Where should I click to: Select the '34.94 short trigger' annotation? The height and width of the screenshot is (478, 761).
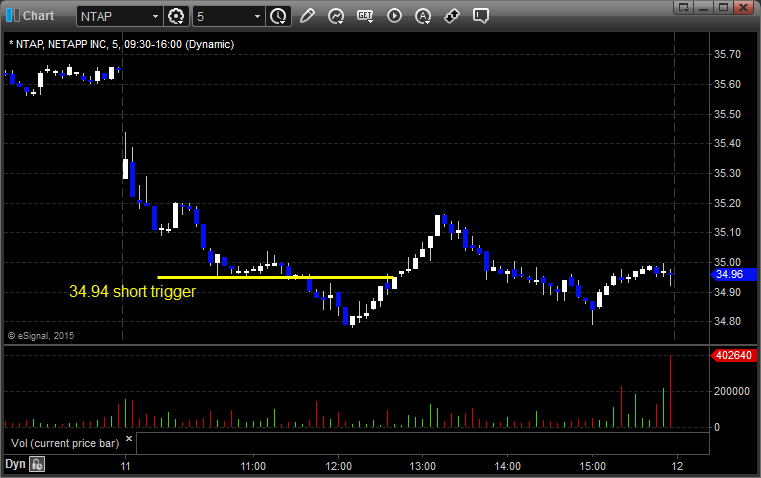(x=132, y=291)
